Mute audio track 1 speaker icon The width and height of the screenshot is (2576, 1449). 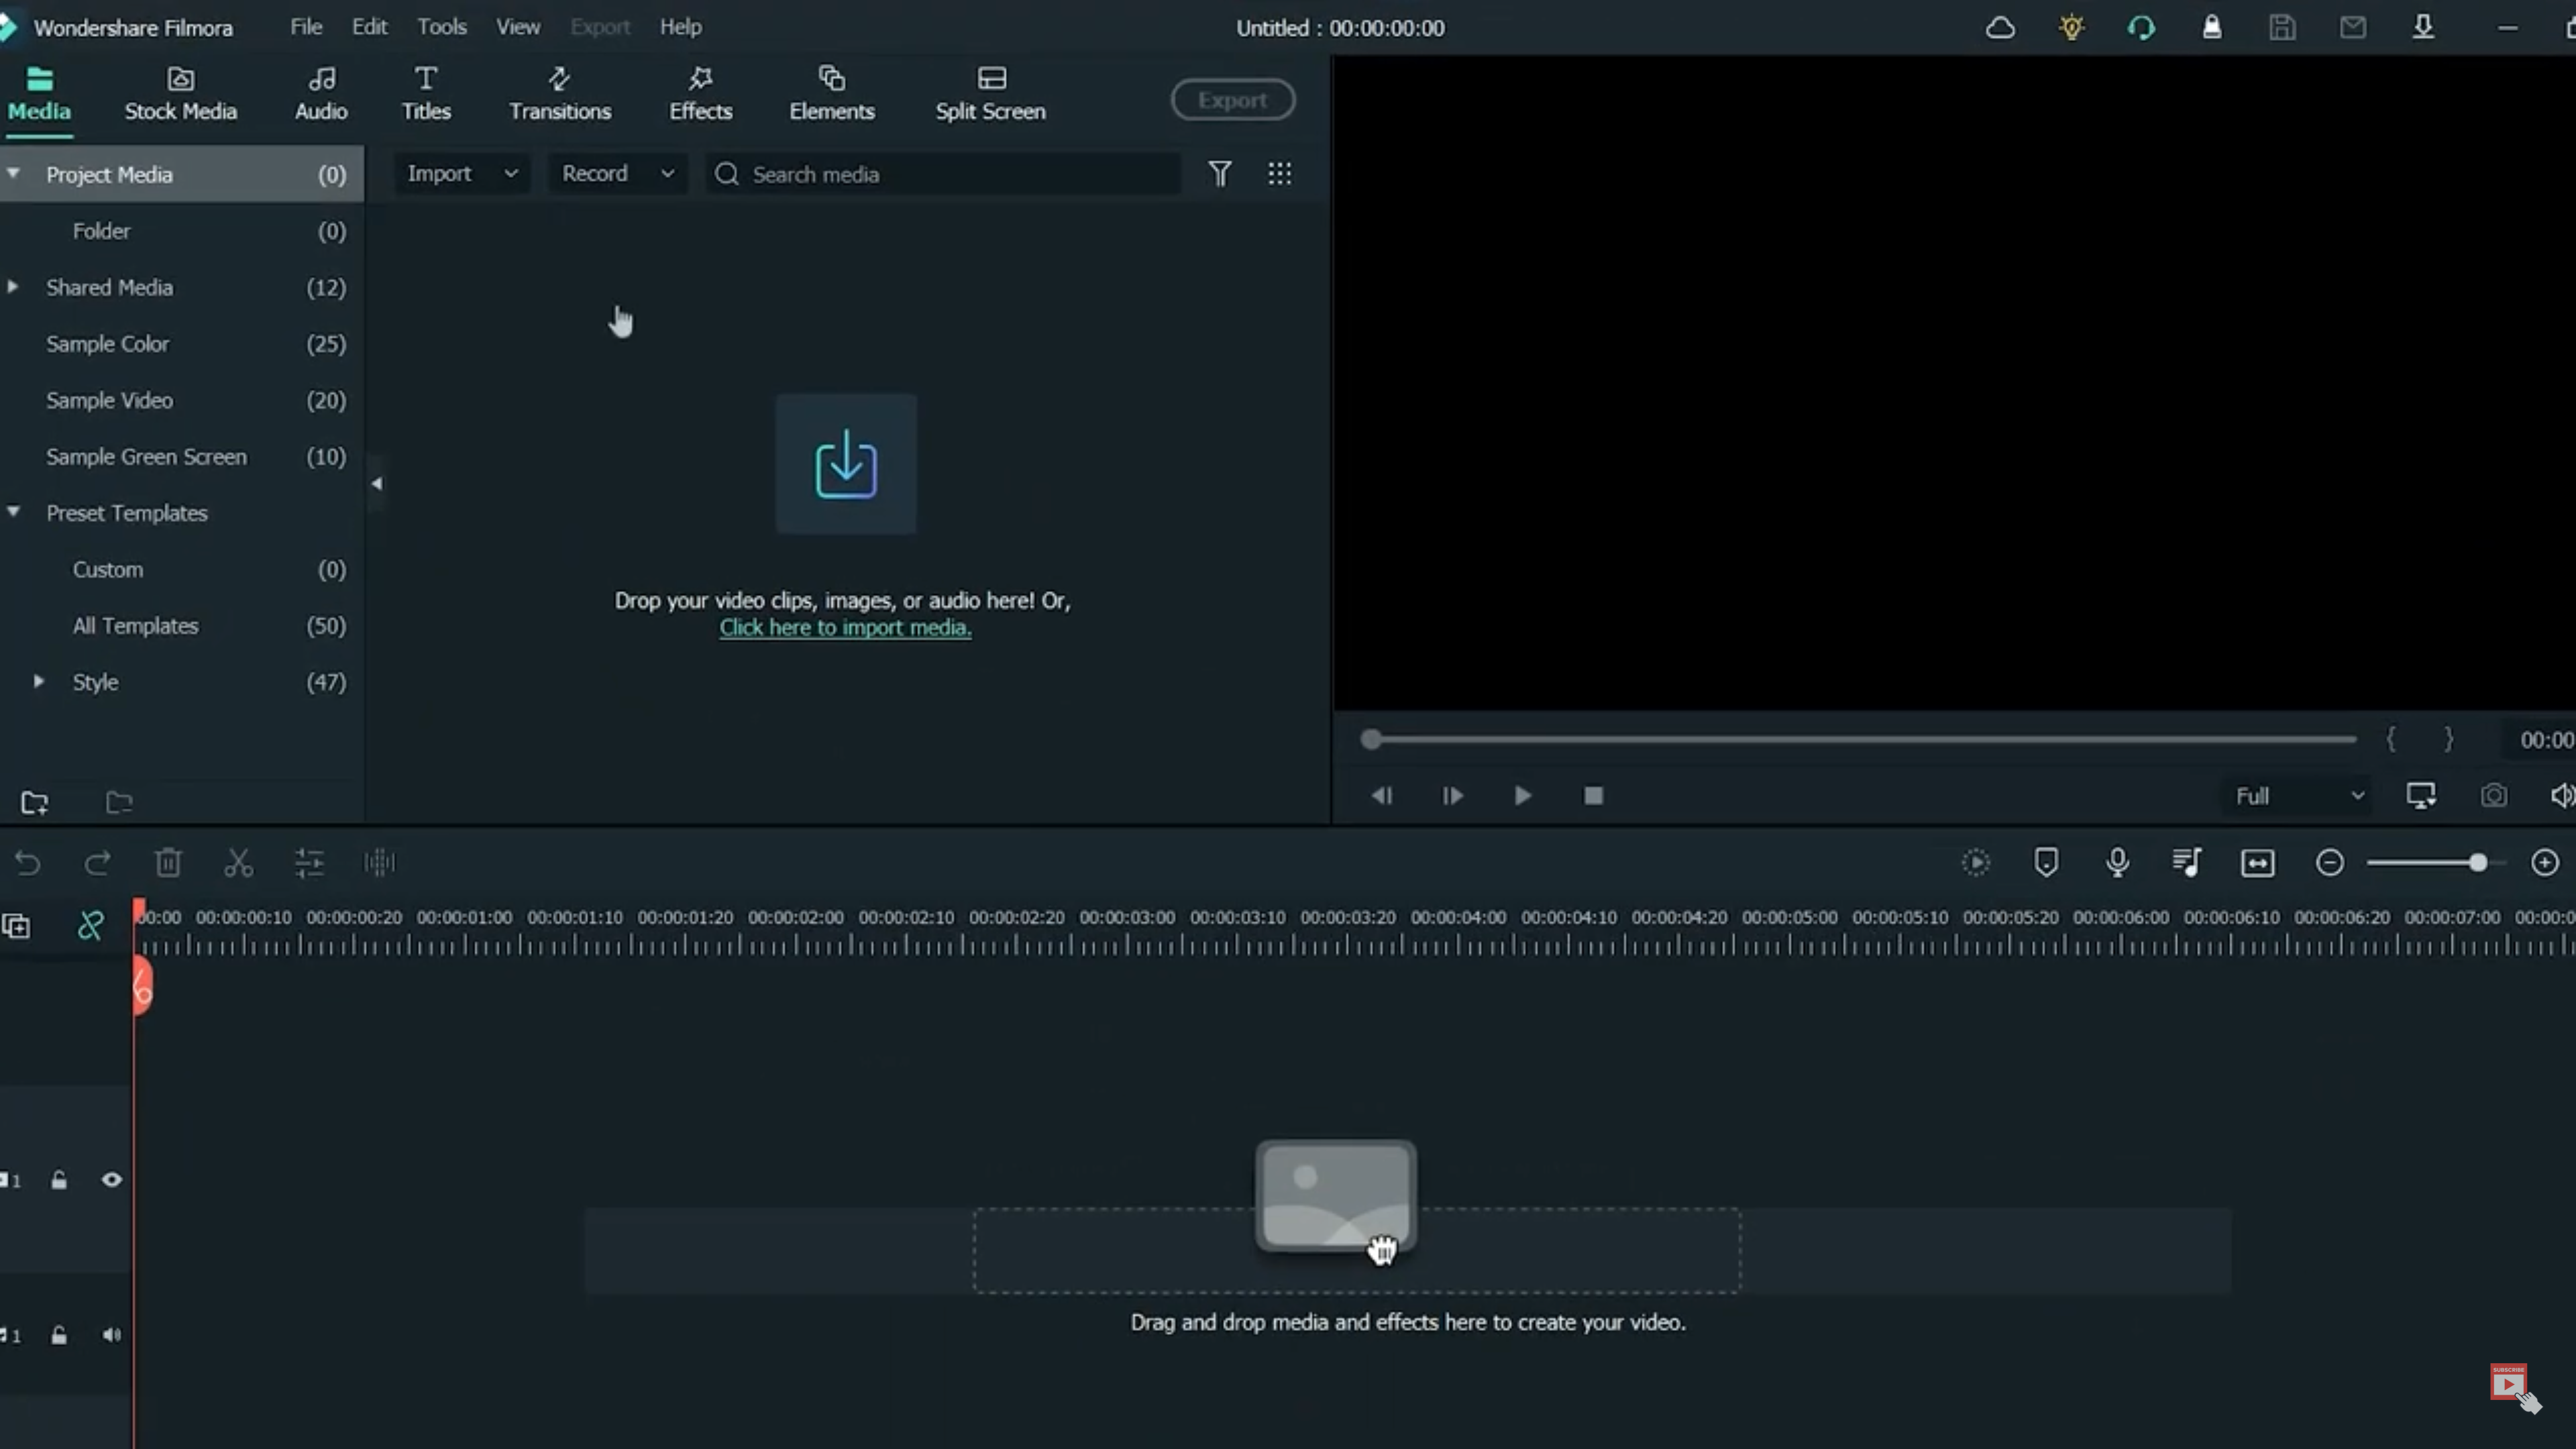[112, 1335]
